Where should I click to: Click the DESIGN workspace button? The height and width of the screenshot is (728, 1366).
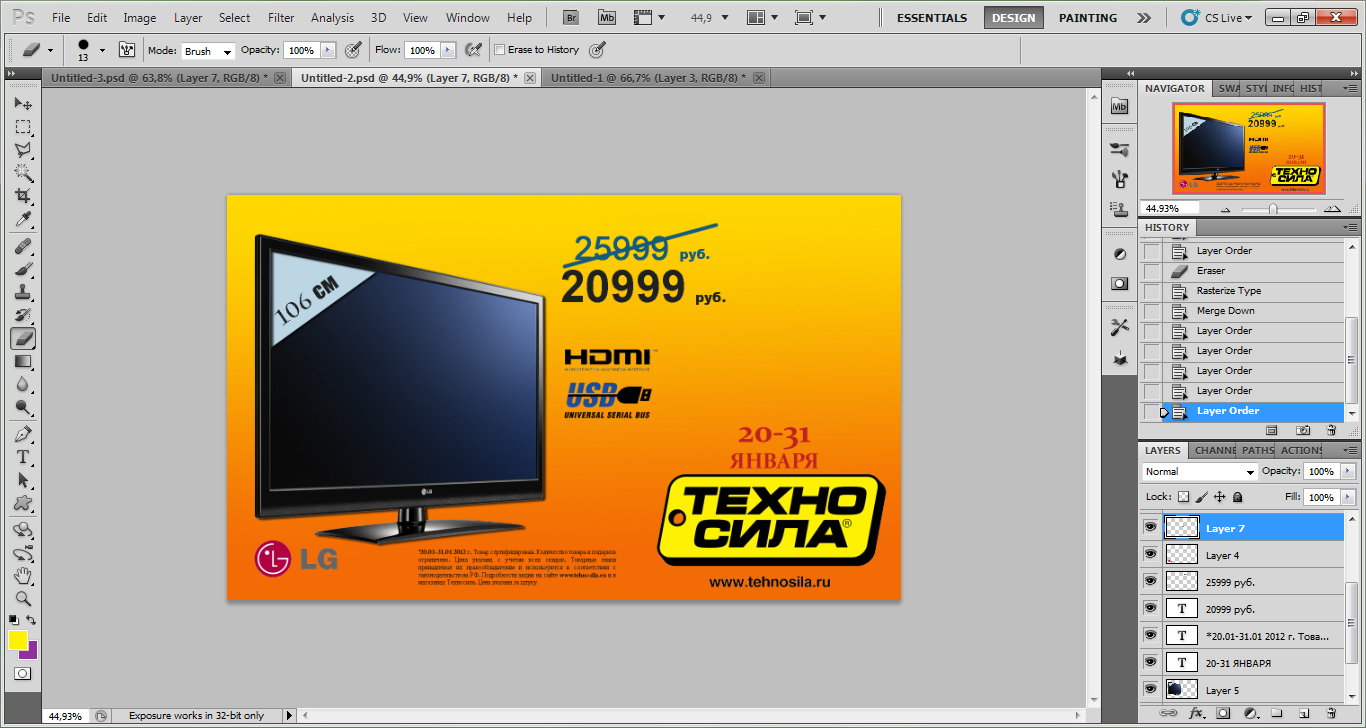coord(1014,17)
